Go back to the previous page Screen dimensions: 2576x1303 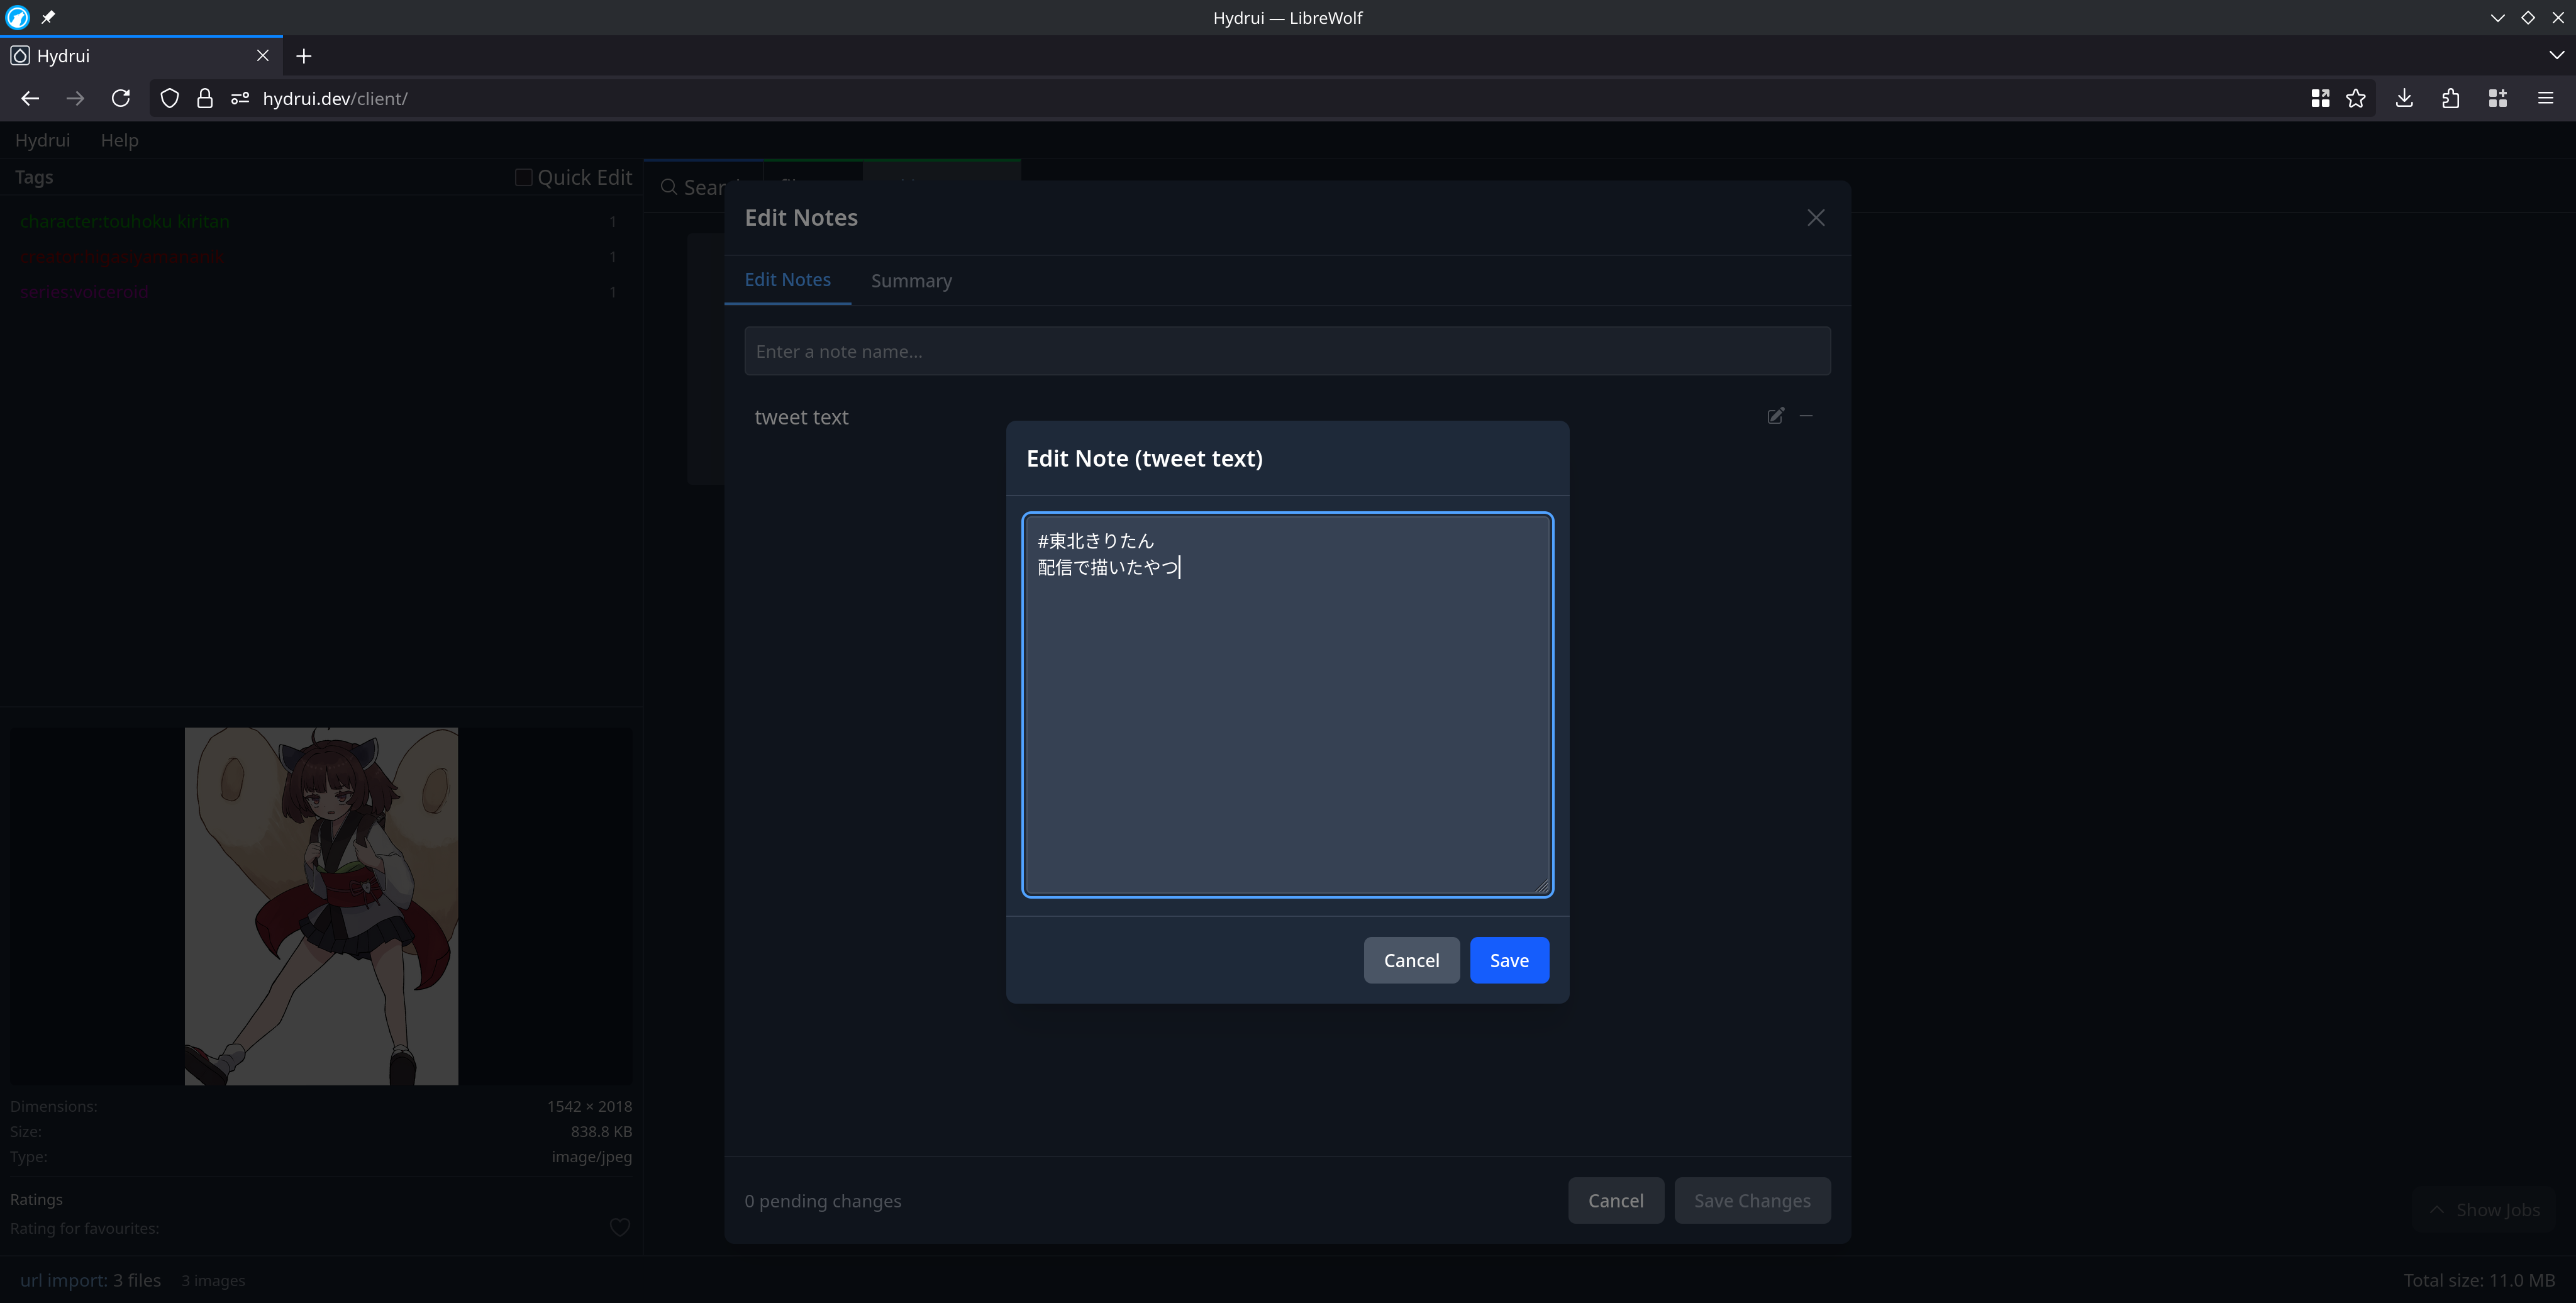(30, 98)
